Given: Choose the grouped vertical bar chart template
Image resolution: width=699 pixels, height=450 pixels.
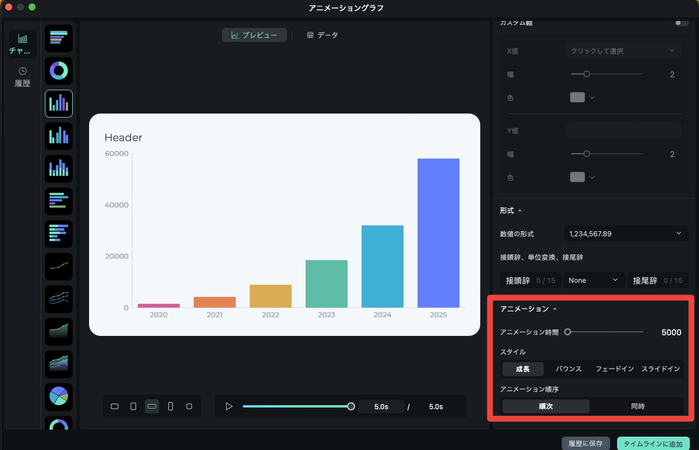Looking at the screenshot, I should 58,136.
